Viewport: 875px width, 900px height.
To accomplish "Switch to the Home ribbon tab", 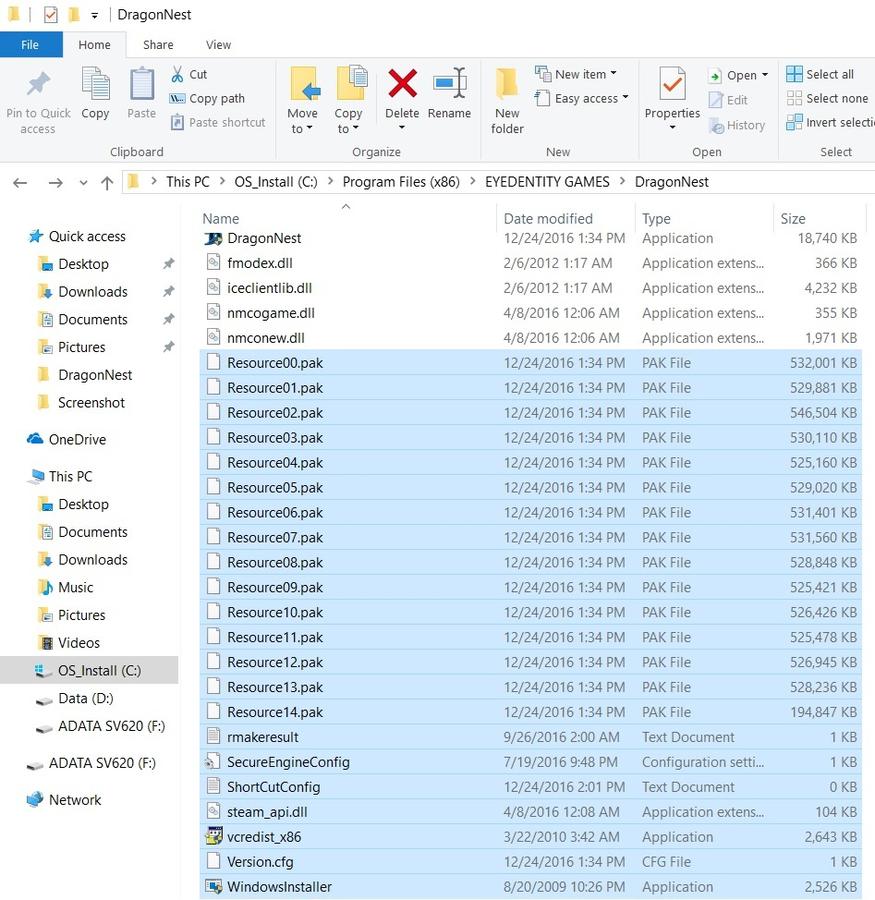I will point(95,45).
